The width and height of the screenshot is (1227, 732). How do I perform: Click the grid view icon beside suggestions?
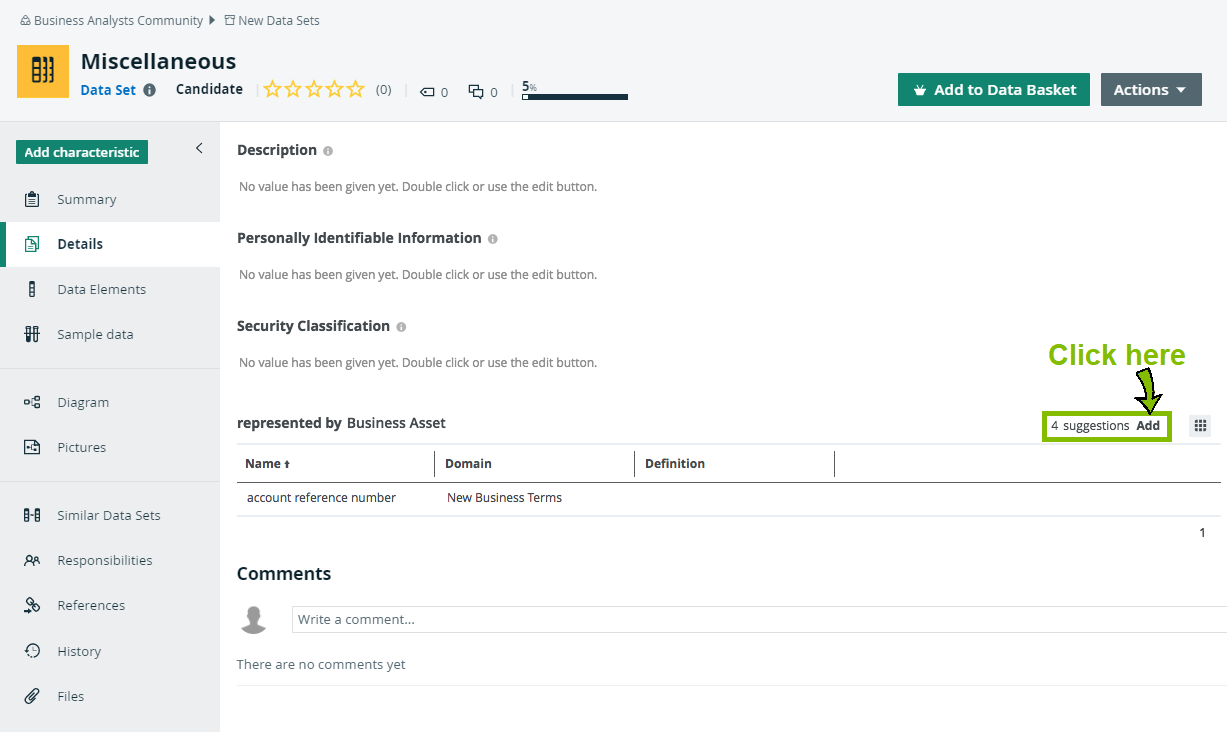click(1200, 426)
